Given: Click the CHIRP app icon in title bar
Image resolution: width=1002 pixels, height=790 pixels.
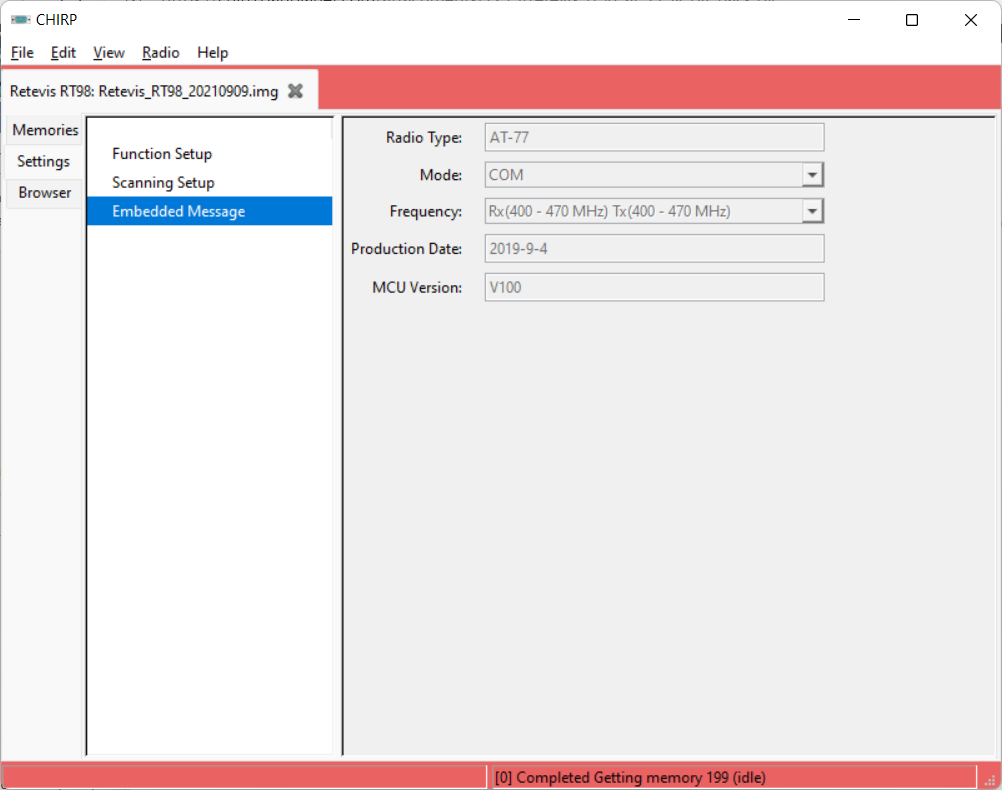Looking at the screenshot, I should point(20,20).
